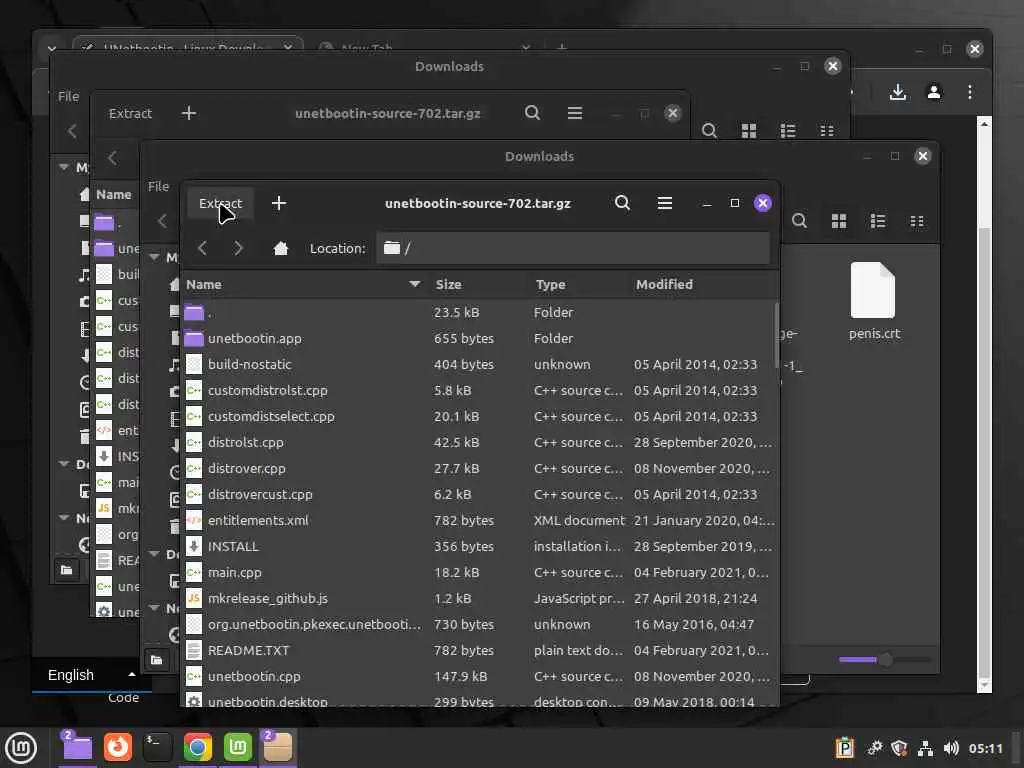Open File menu in rear Downloads window
The width and height of the screenshot is (1024, 768).
click(69, 96)
